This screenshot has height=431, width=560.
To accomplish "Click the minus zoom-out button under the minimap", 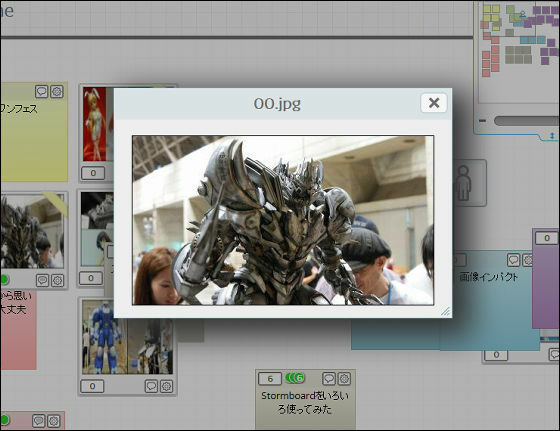I will tap(482, 121).
